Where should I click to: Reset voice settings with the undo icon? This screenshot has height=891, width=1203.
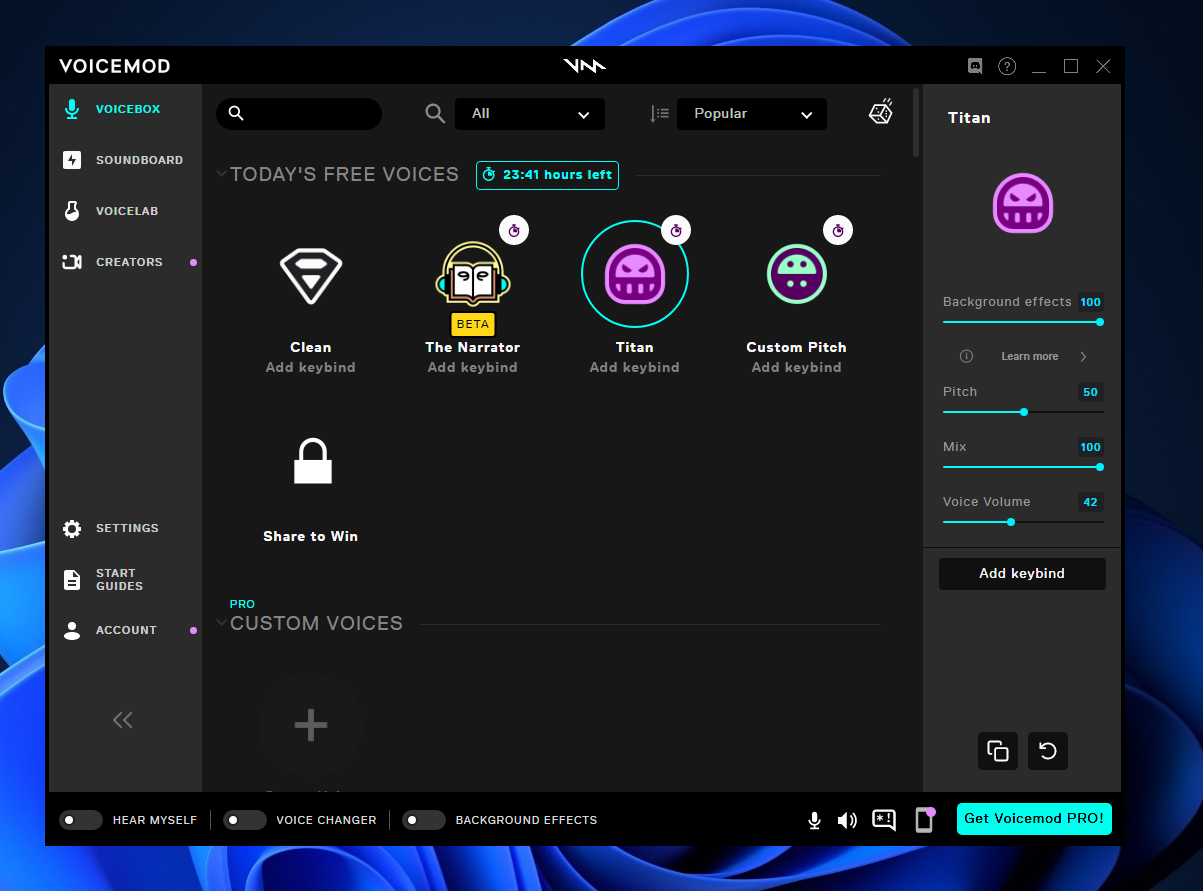point(1047,751)
